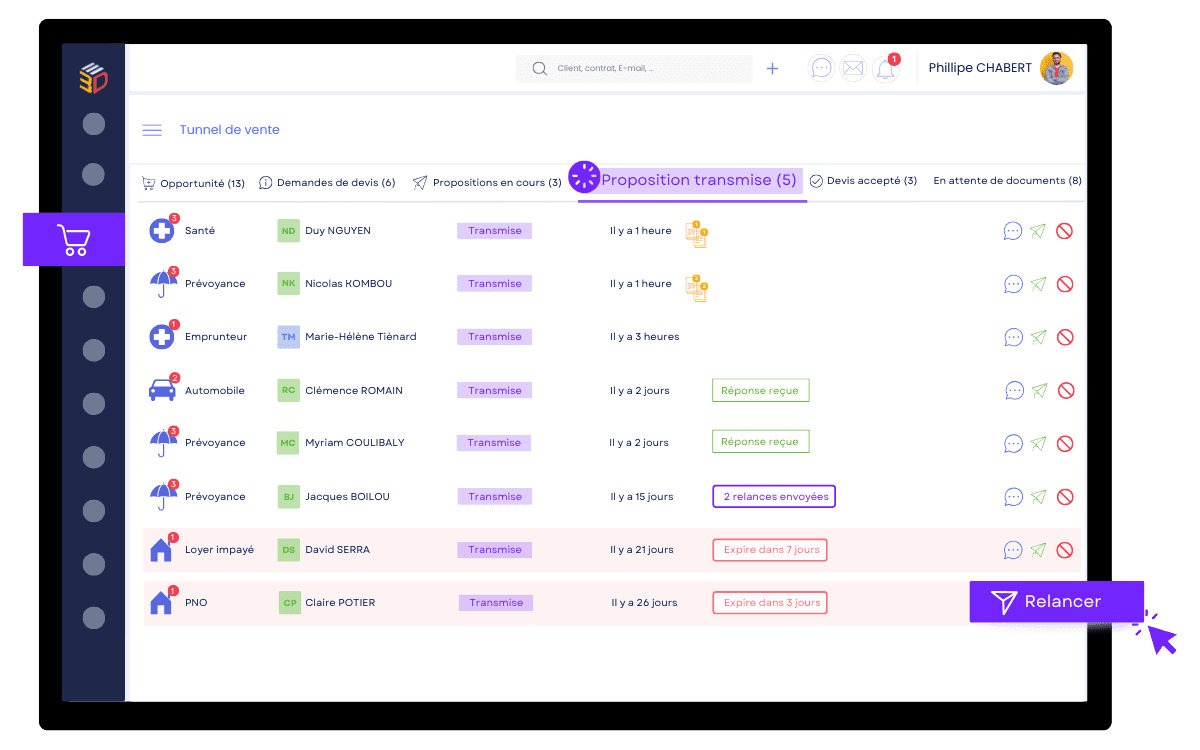Image resolution: width=1200 pixels, height=750 pixels.
Task: Go to En attente de documents (8) tab
Action: 1007,181
